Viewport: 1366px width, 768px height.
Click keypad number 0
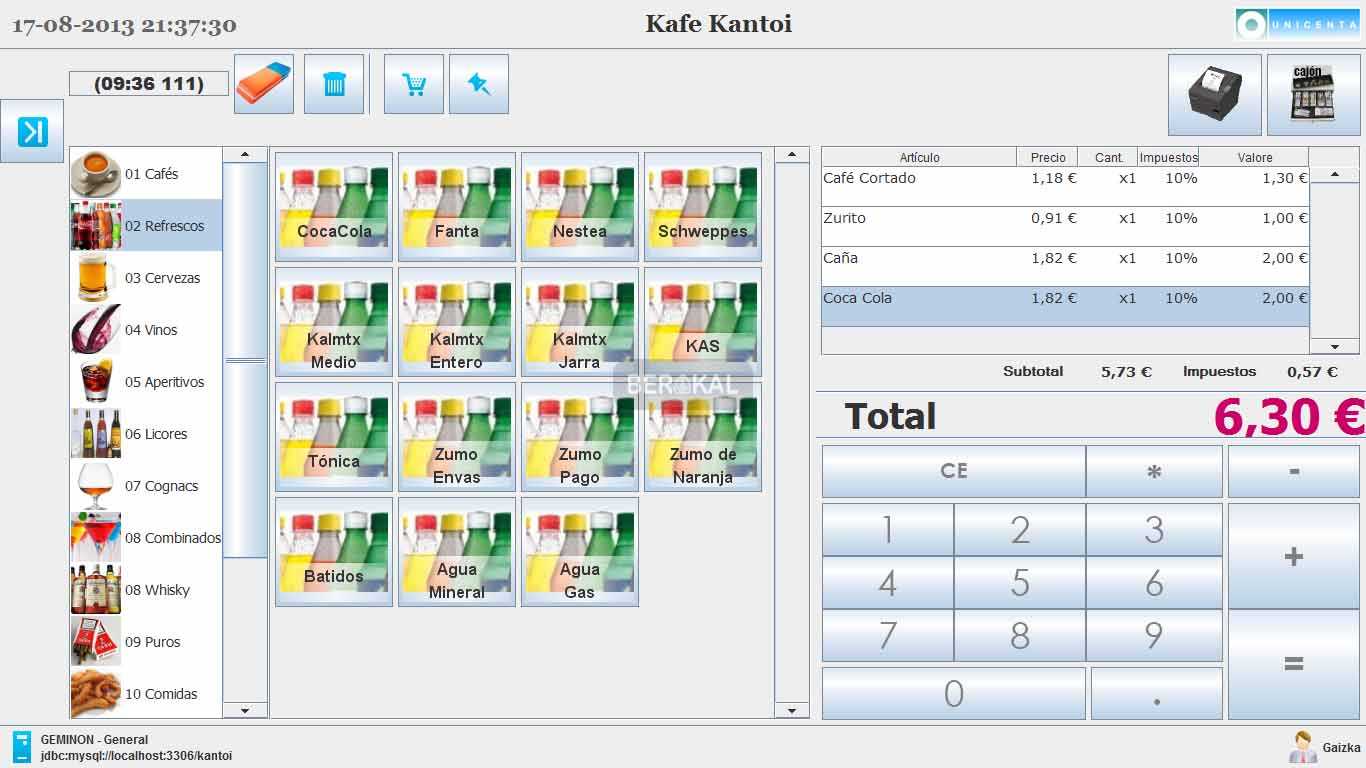coord(954,693)
